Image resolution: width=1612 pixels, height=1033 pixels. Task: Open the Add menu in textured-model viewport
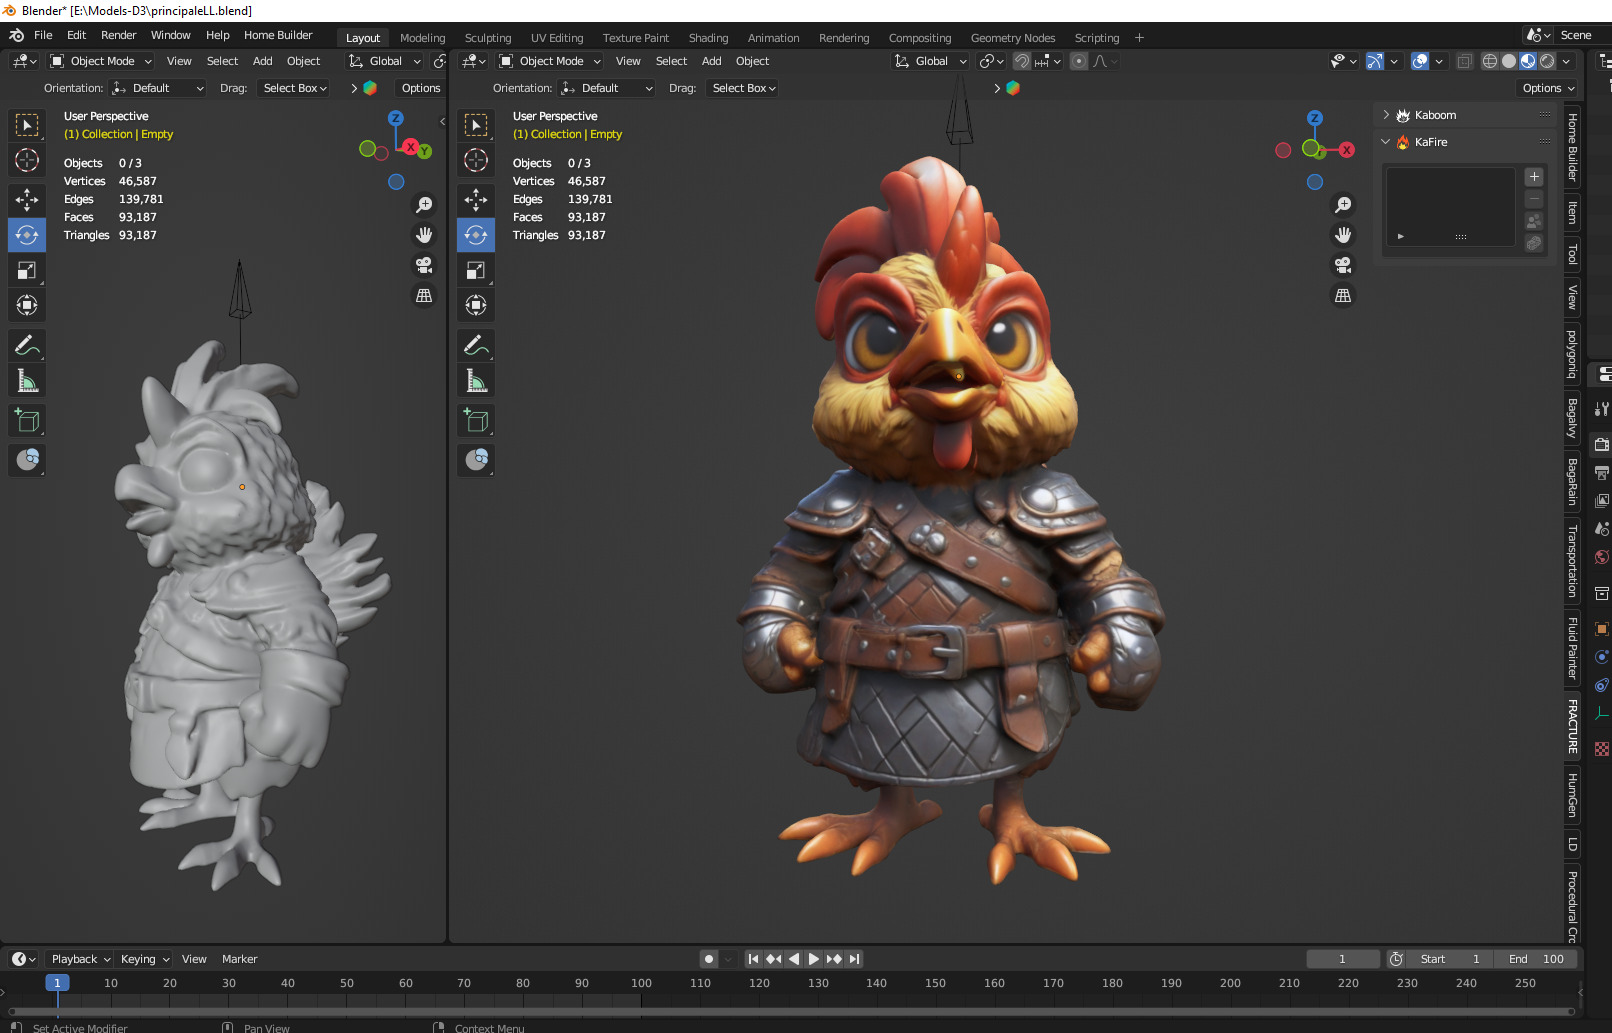click(x=711, y=61)
